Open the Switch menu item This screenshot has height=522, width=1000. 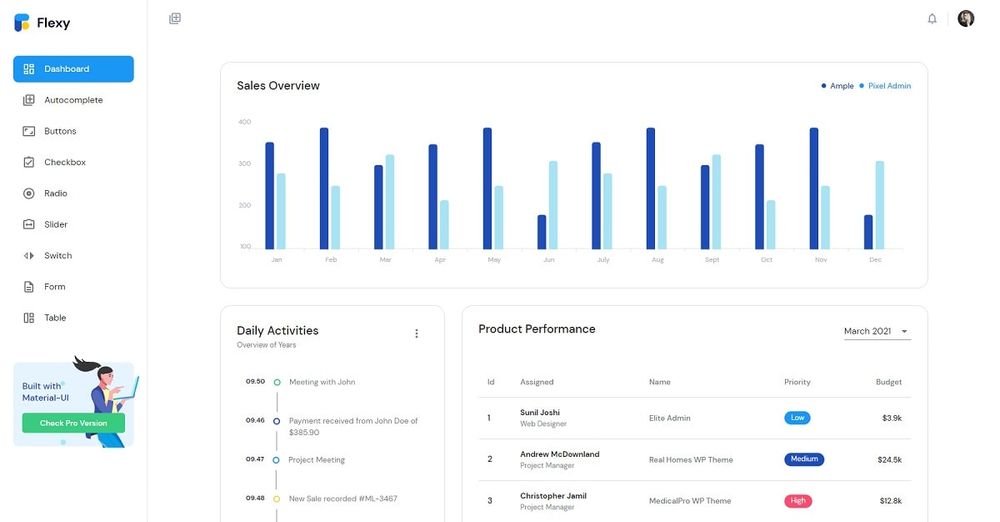click(x=58, y=256)
